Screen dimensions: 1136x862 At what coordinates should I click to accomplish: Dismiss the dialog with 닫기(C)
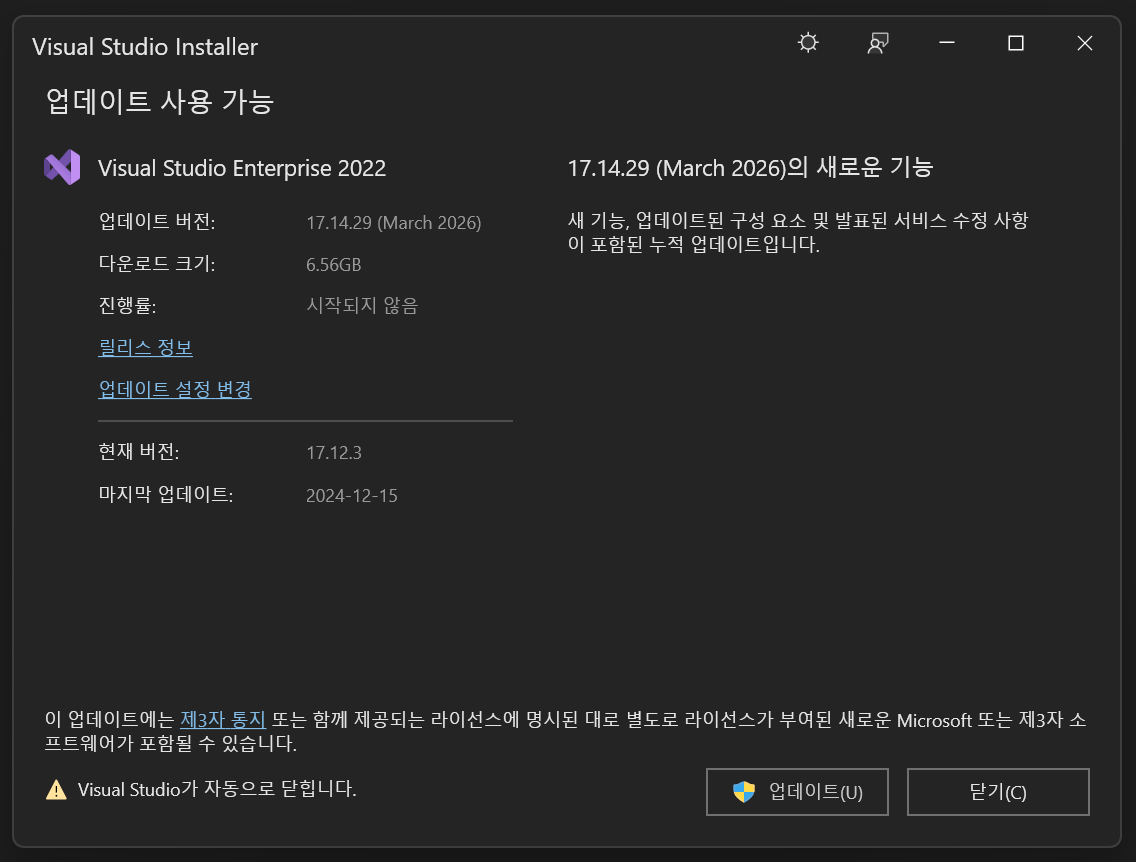(x=998, y=792)
